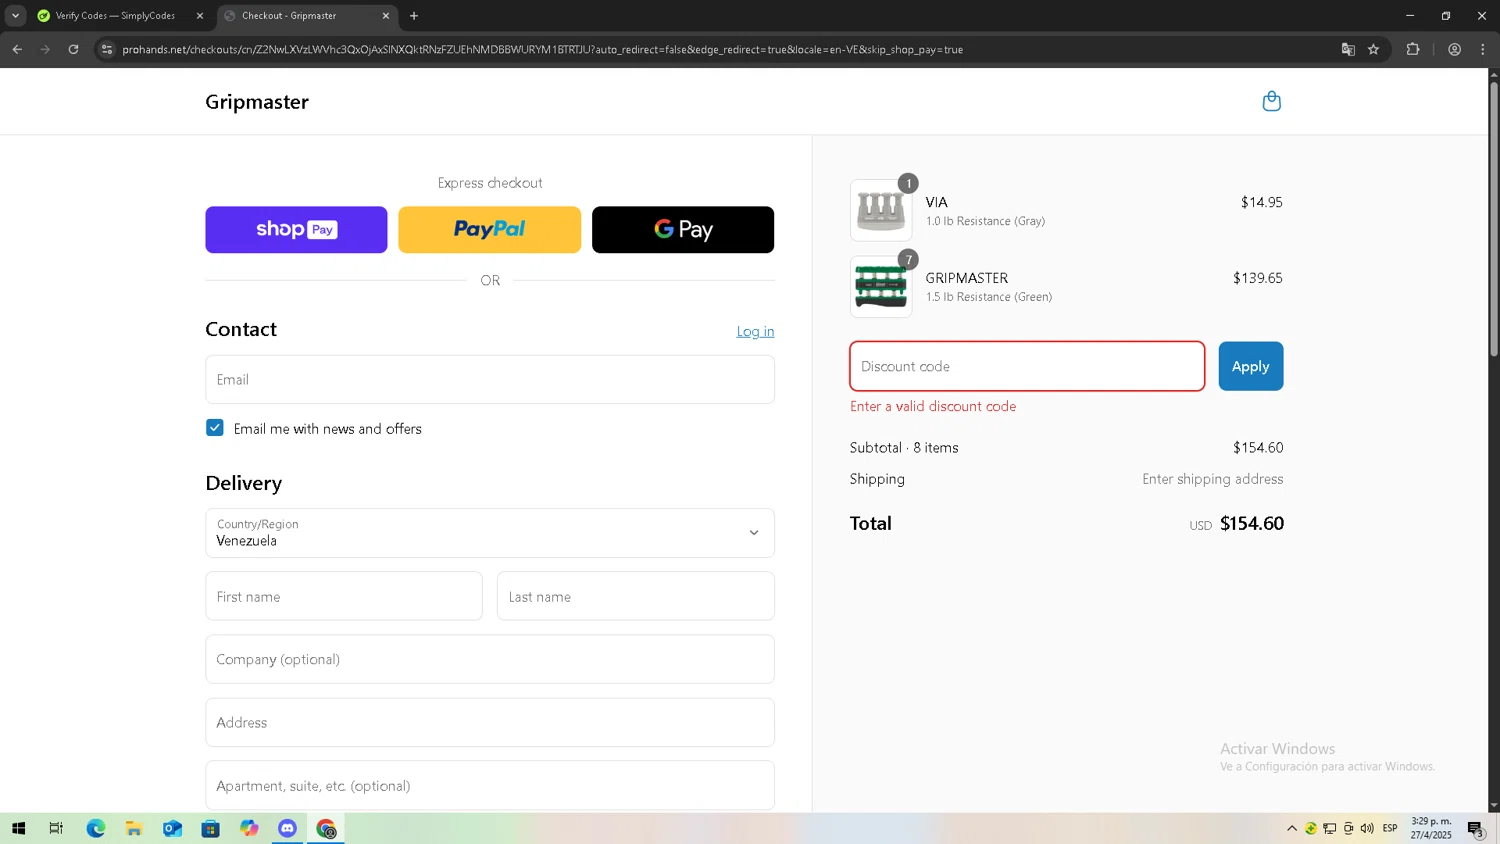
Task: Open Chrome from the taskbar
Action: (x=326, y=828)
